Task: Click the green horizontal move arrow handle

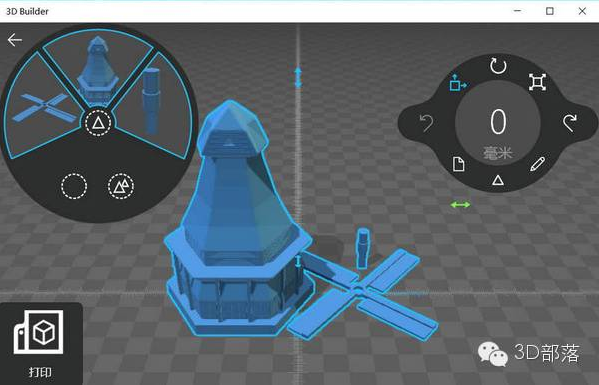Action: point(460,205)
